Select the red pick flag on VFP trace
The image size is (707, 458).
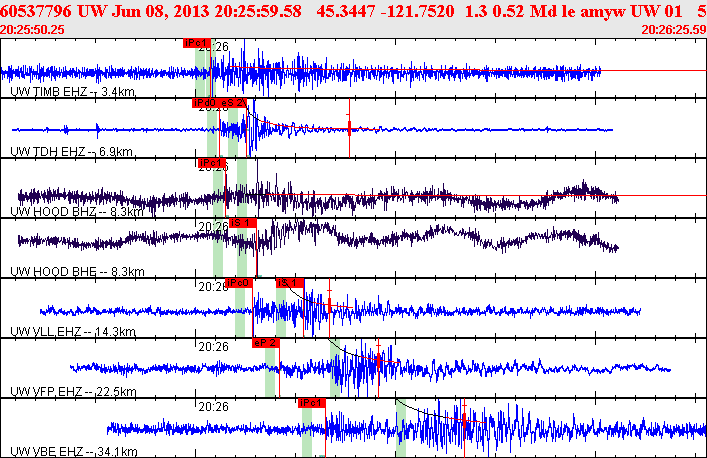tap(266, 342)
